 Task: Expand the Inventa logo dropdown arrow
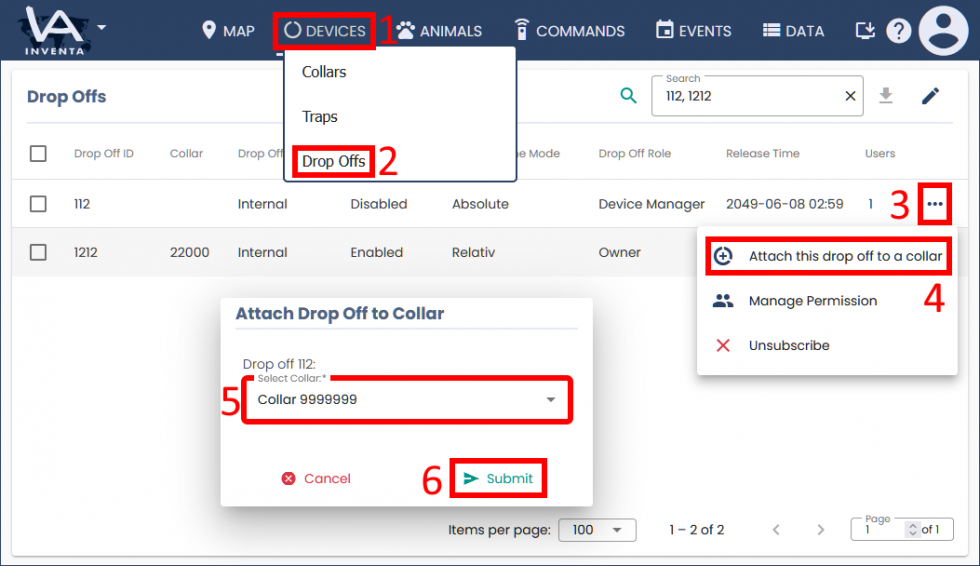[x=101, y=27]
